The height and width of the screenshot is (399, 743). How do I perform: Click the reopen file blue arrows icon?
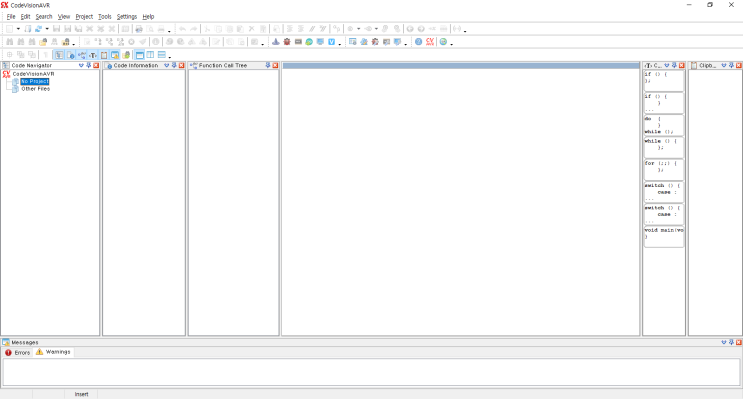pyautogui.click(x=38, y=29)
